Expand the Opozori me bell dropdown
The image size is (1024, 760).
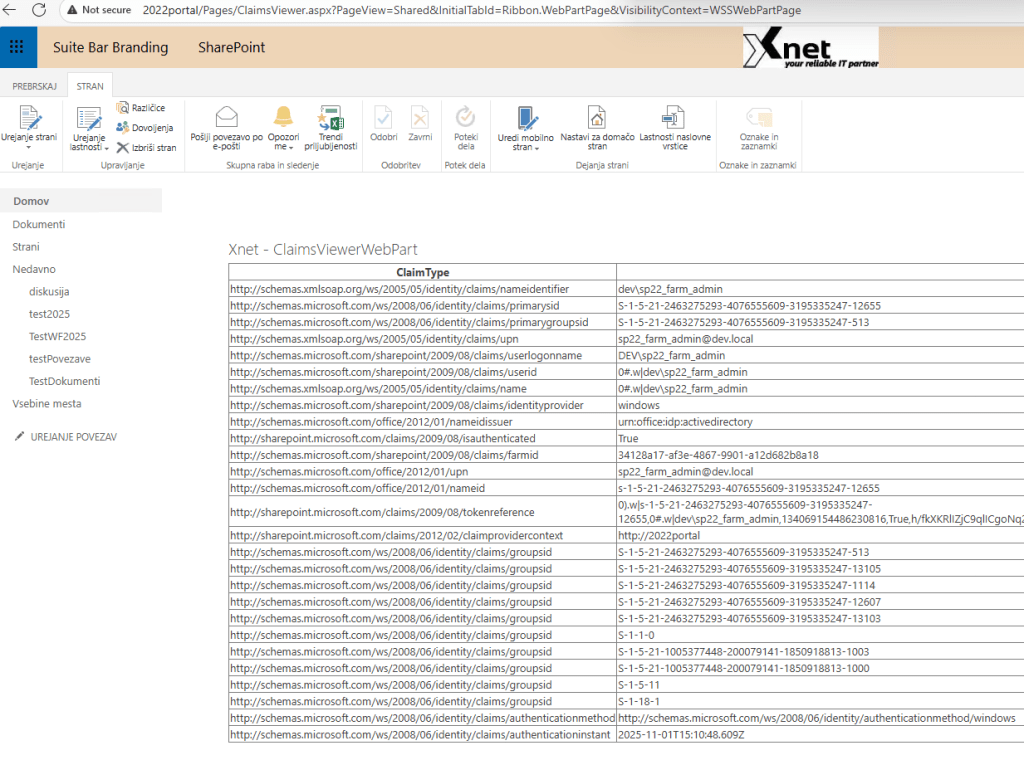pos(283,147)
